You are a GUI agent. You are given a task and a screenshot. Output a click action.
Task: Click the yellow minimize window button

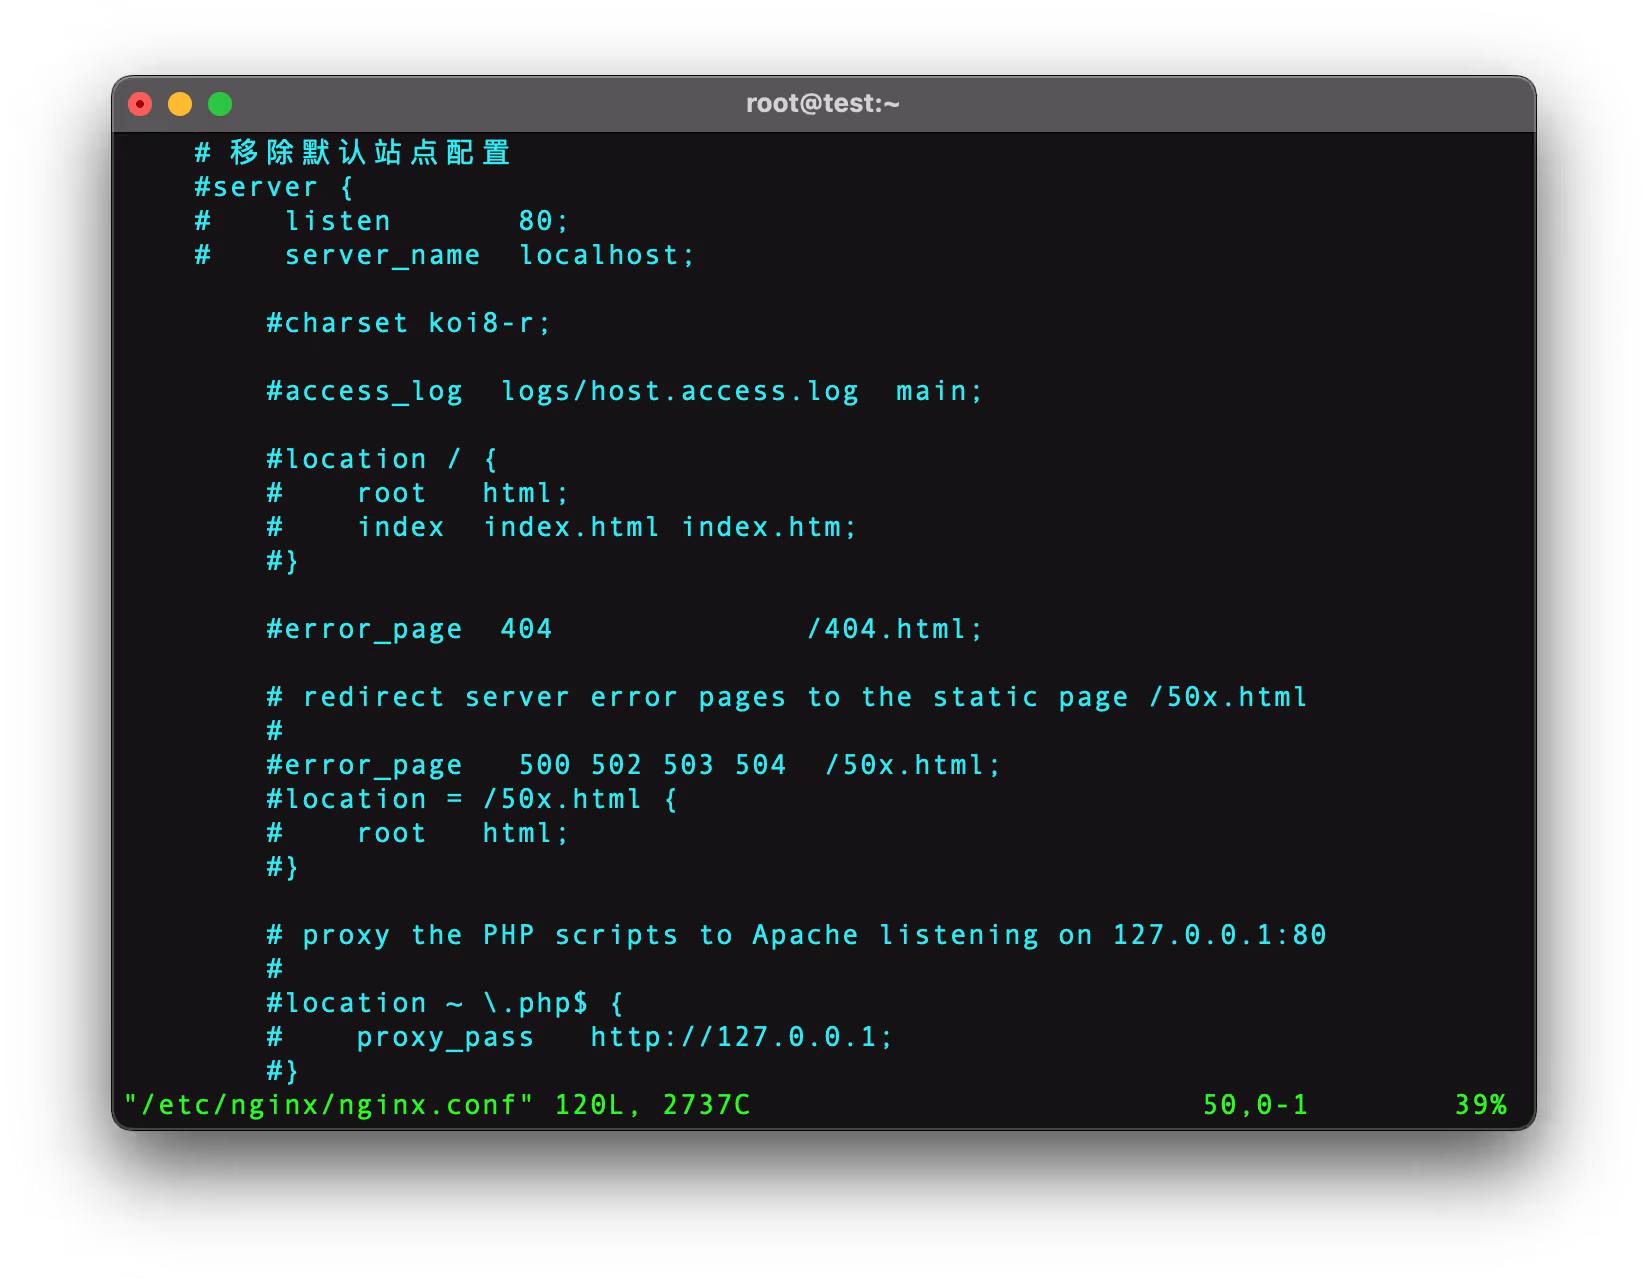click(180, 104)
